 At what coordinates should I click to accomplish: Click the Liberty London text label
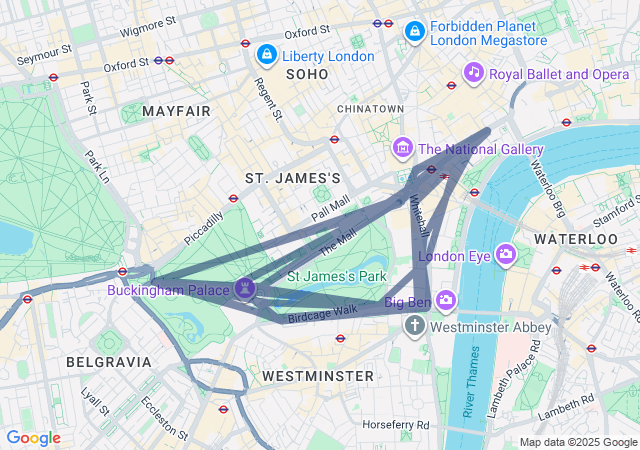(328, 56)
